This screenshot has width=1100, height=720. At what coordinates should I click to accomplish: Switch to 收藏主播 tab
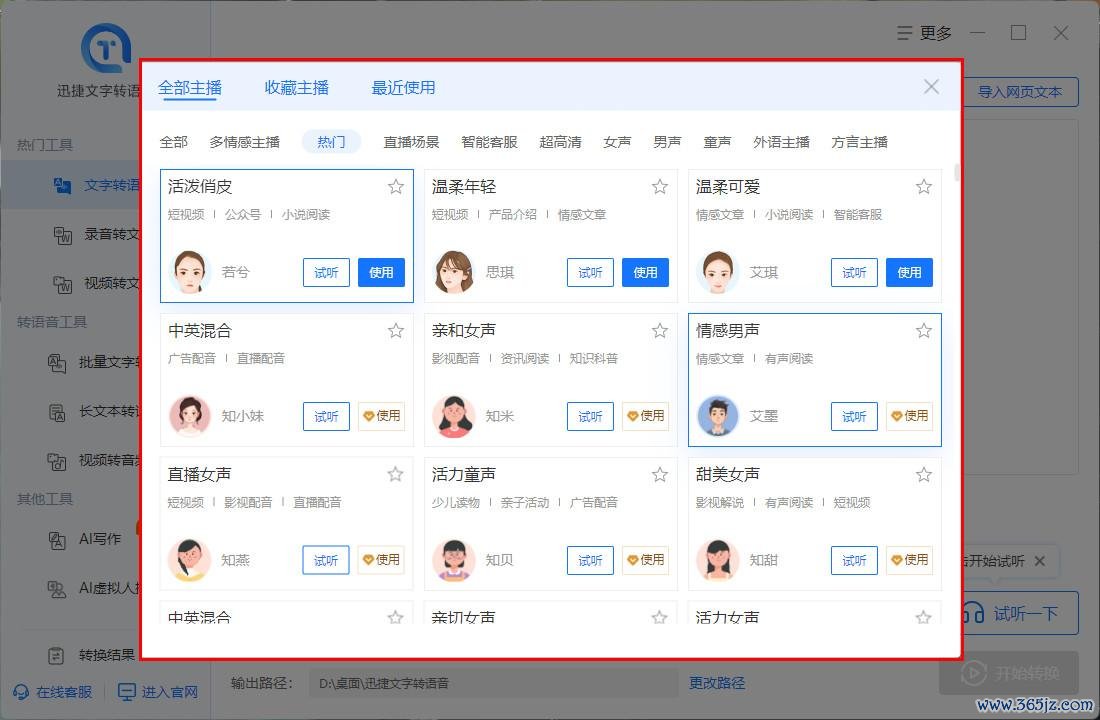(296, 88)
